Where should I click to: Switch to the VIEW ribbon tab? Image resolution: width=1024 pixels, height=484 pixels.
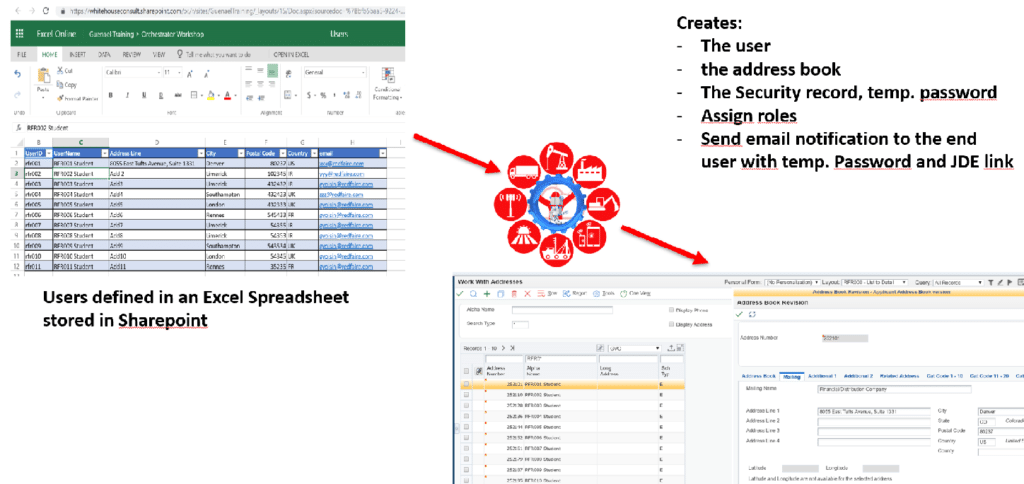(x=159, y=55)
